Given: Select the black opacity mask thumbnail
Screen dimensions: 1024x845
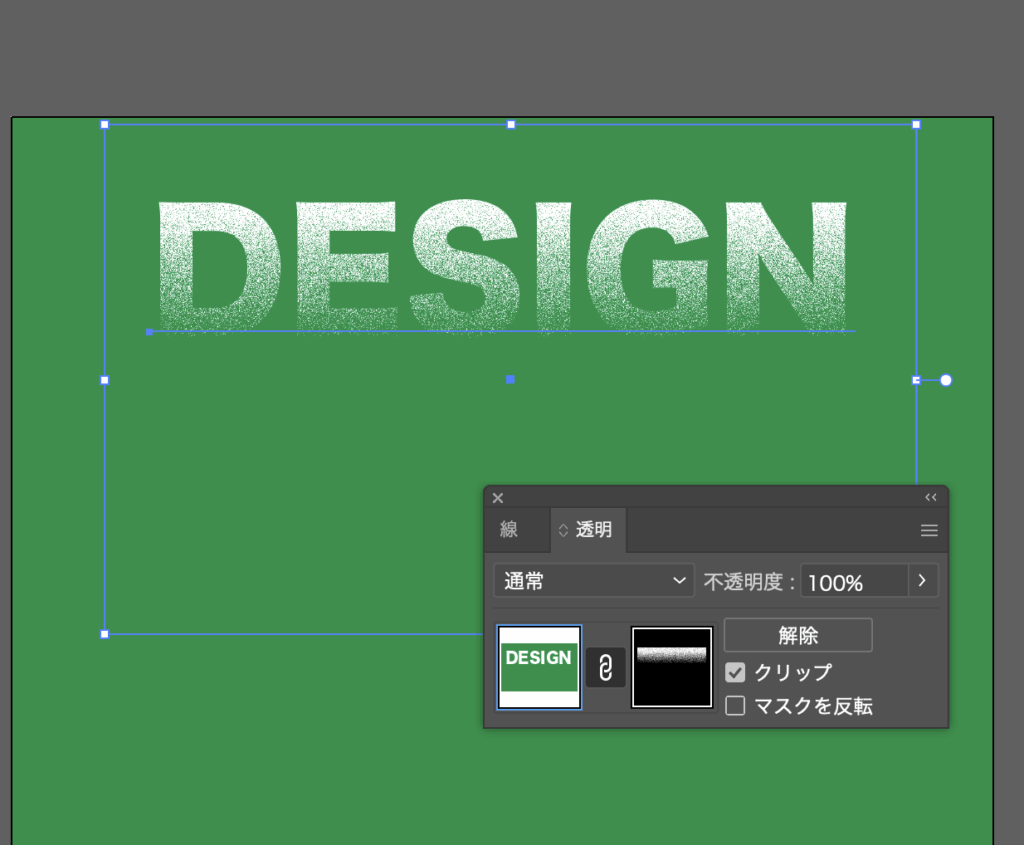Looking at the screenshot, I should (x=672, y=667).
